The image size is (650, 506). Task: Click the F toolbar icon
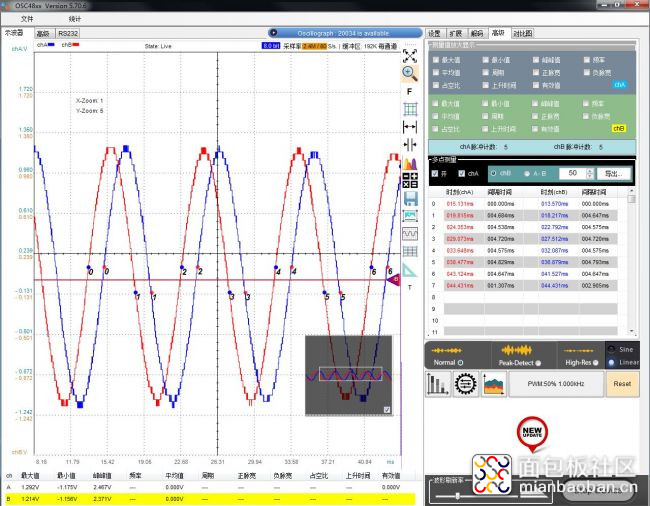pos(410,92)
